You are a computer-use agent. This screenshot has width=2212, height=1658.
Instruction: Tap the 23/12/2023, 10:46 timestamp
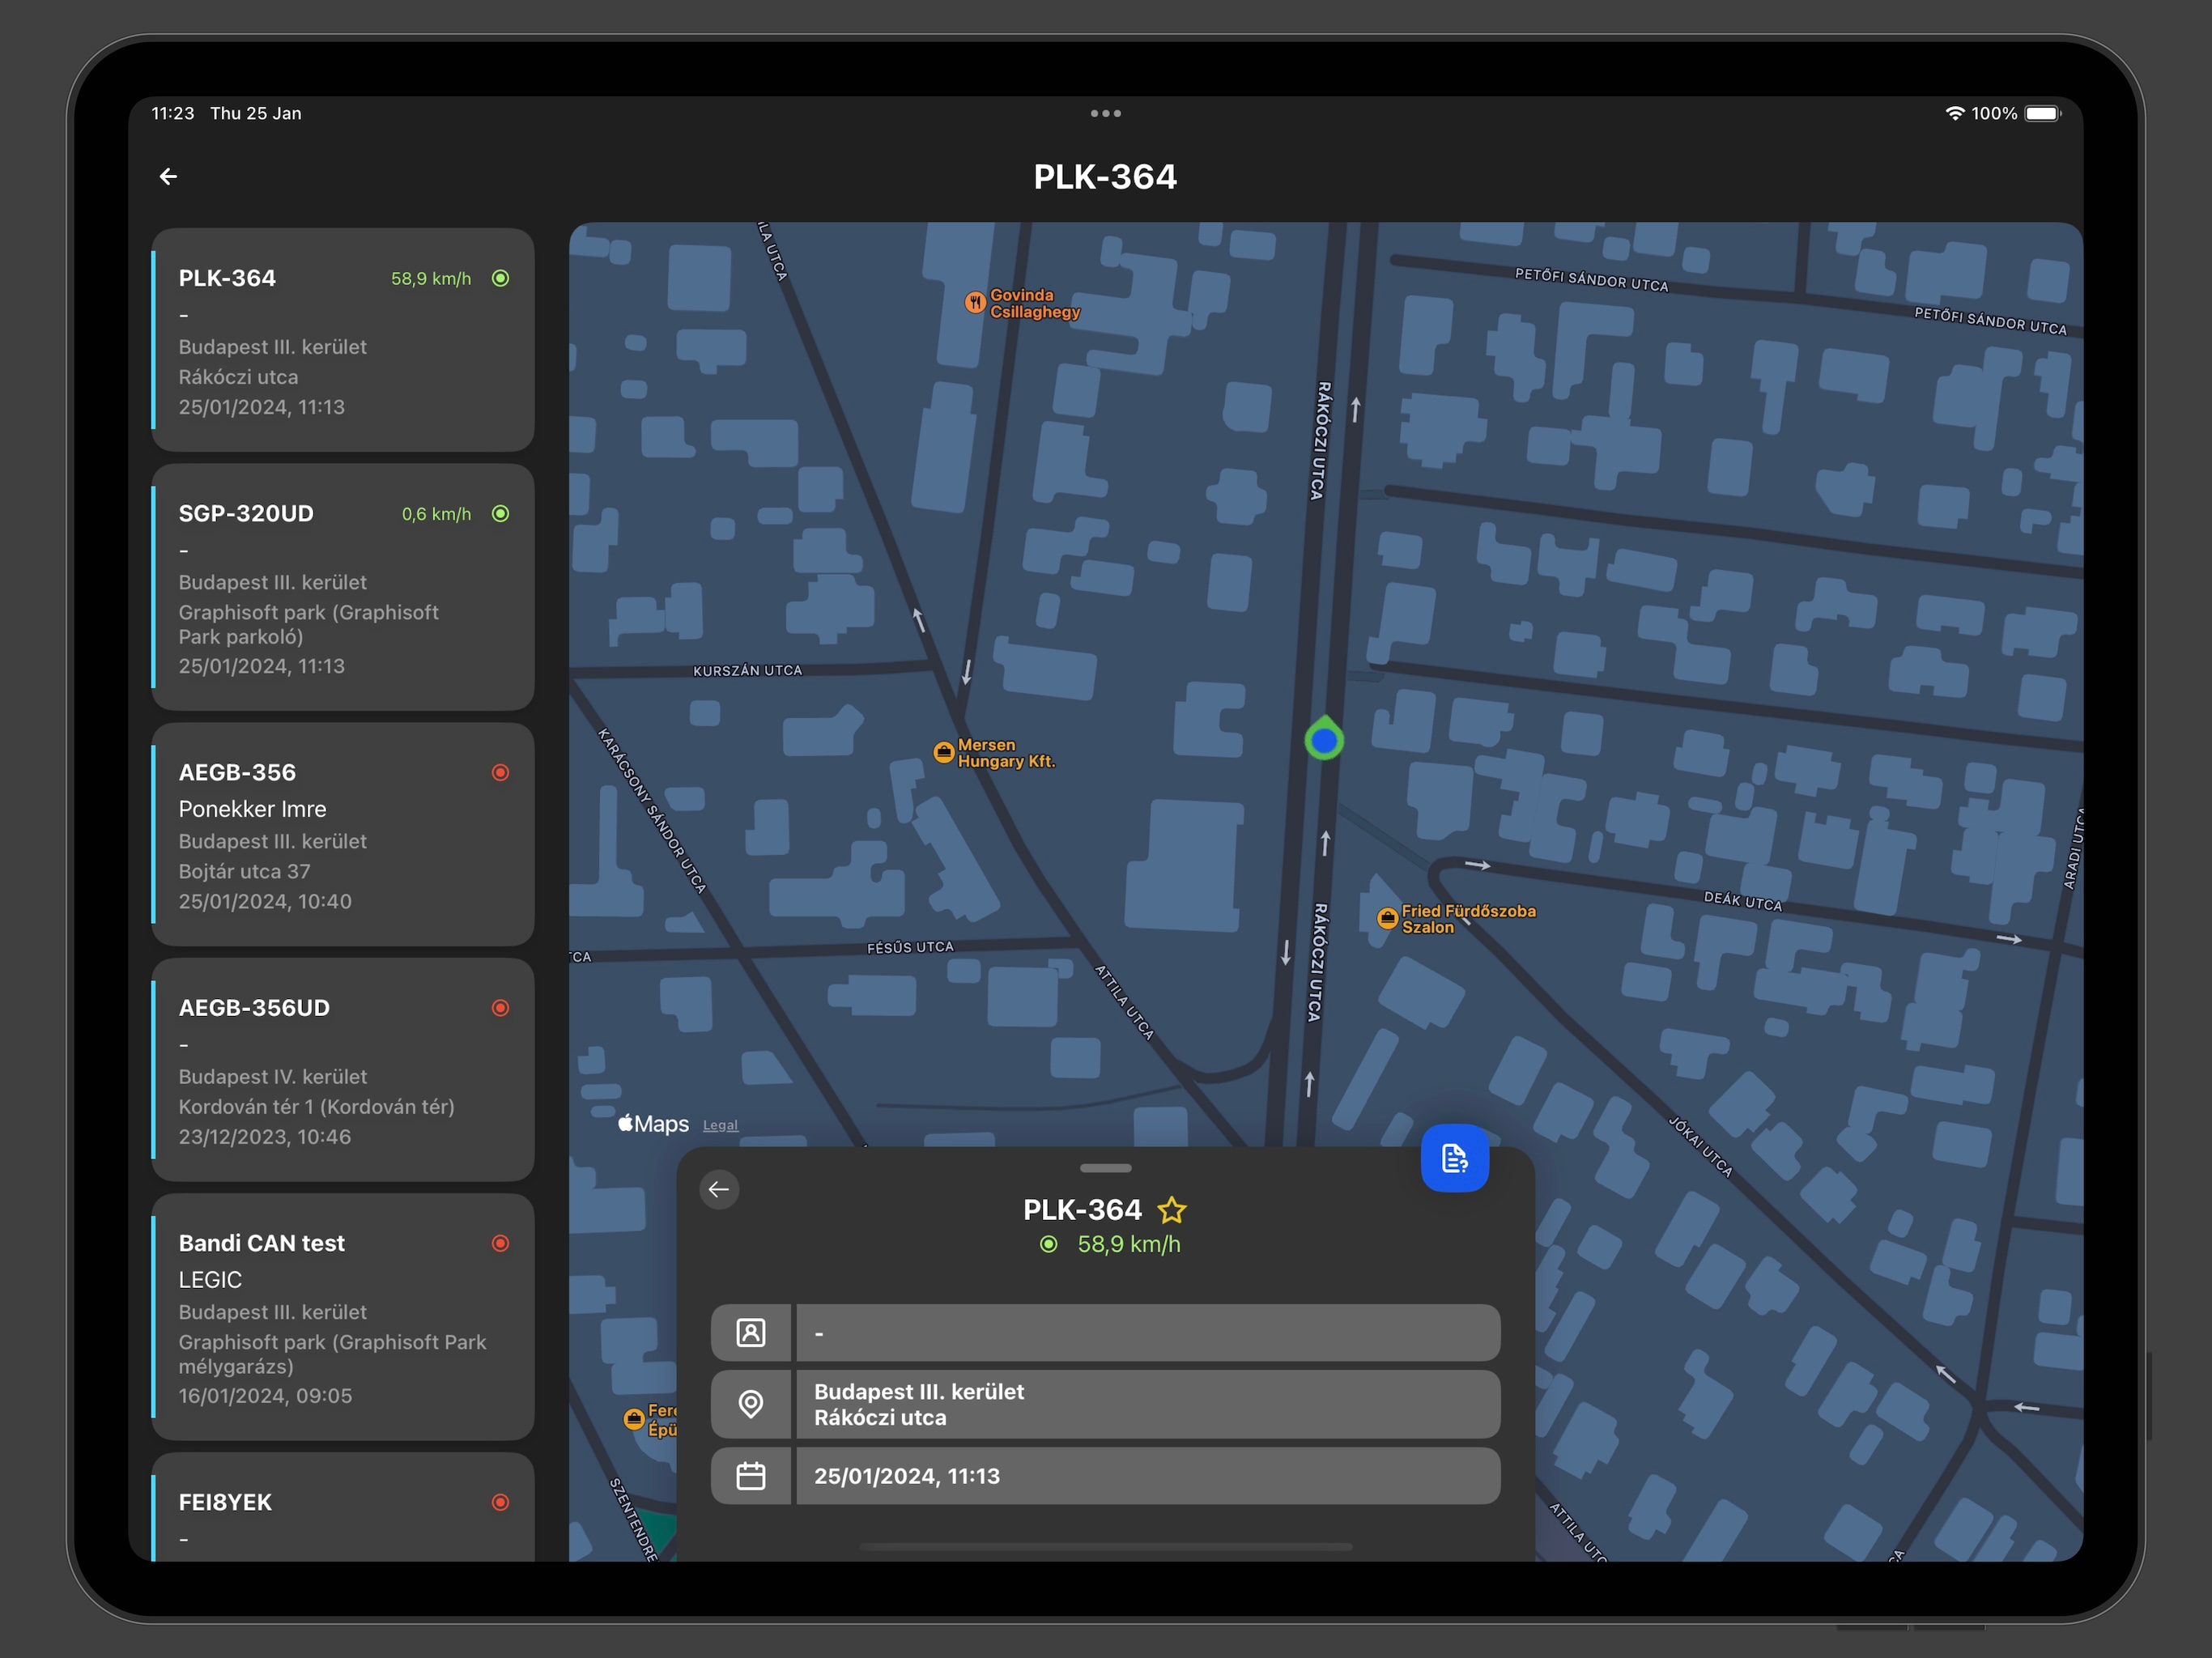265,1137
